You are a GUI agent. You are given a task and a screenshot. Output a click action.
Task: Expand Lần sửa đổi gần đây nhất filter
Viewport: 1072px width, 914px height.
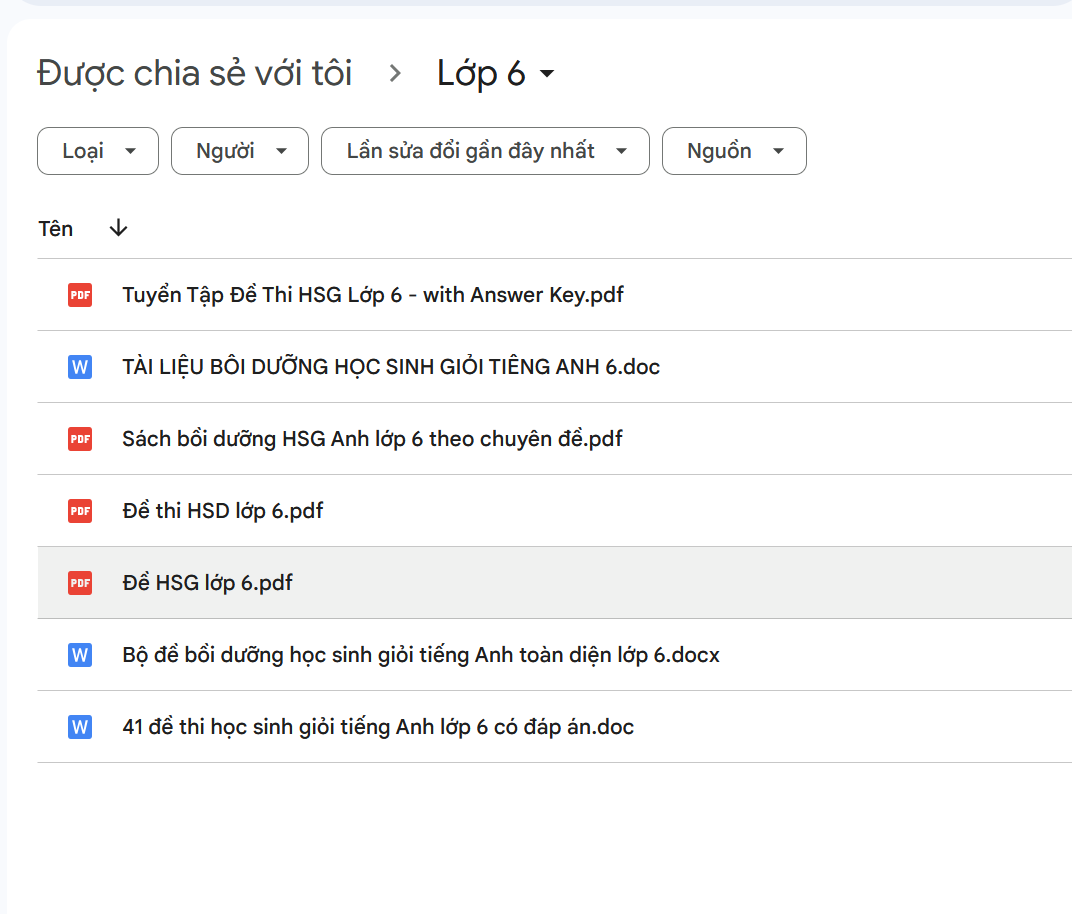coord(485,151)
